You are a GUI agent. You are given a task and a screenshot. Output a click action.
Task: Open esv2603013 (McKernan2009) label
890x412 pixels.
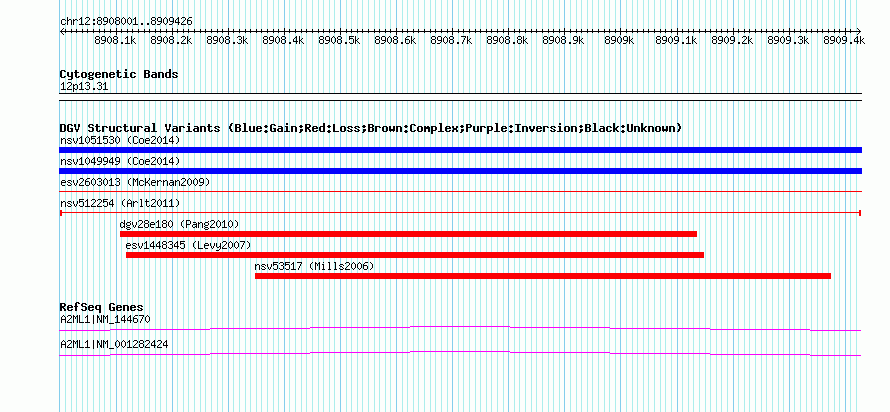coord(135,182)
